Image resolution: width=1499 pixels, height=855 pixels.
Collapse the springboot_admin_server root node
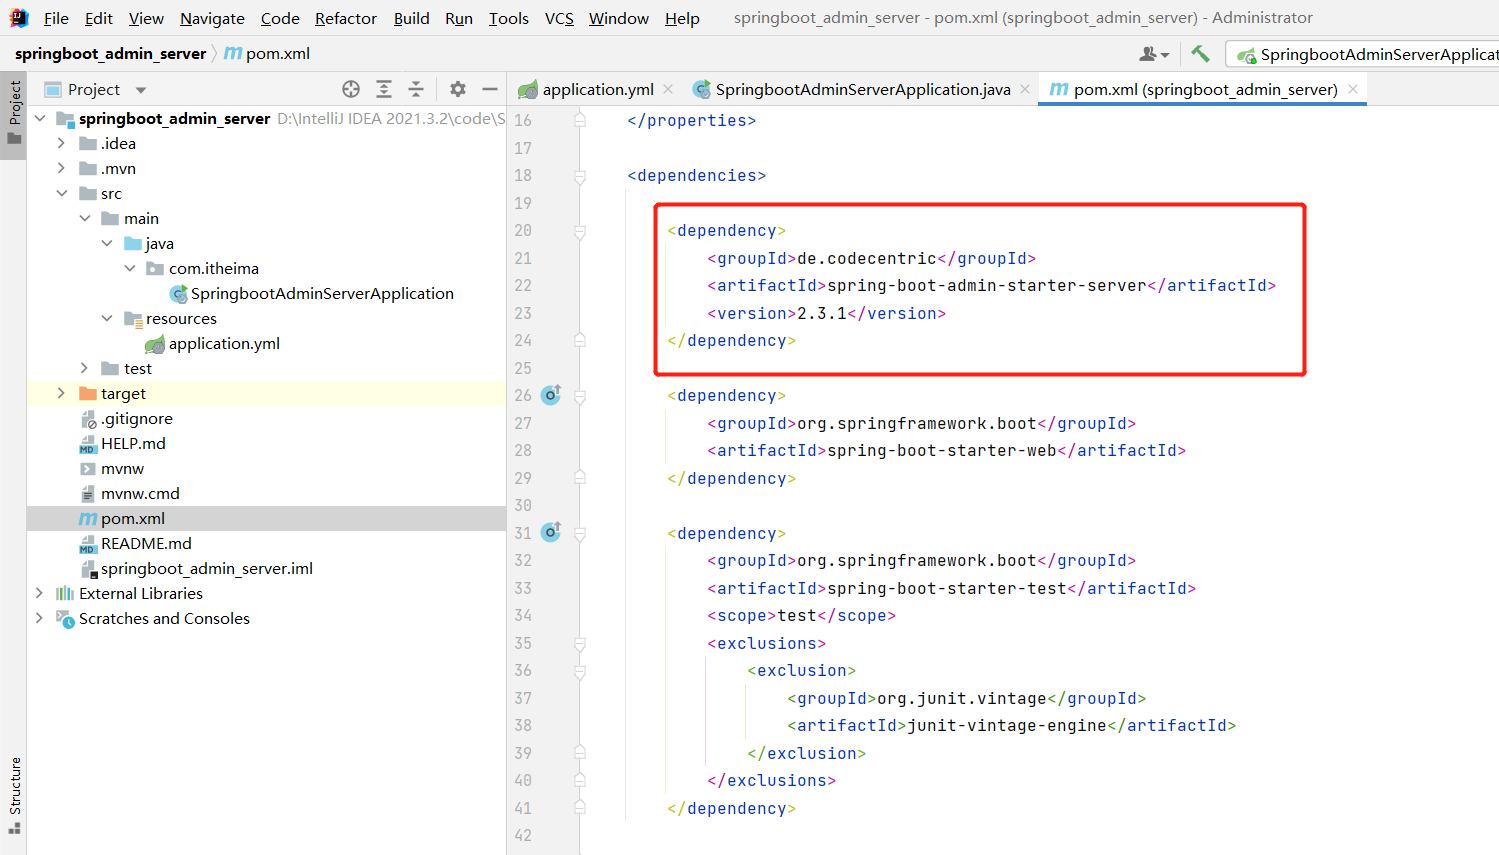(x=40, y=118)
